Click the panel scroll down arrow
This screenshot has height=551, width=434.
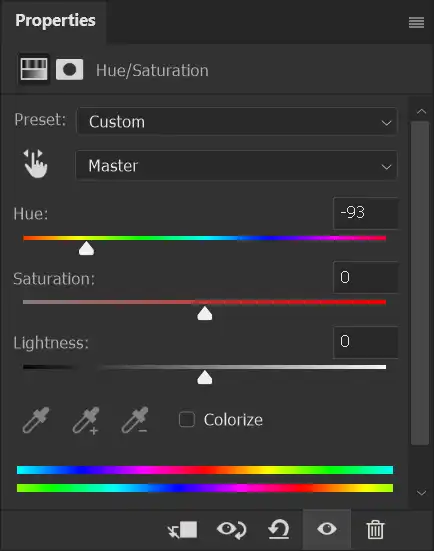421,493
